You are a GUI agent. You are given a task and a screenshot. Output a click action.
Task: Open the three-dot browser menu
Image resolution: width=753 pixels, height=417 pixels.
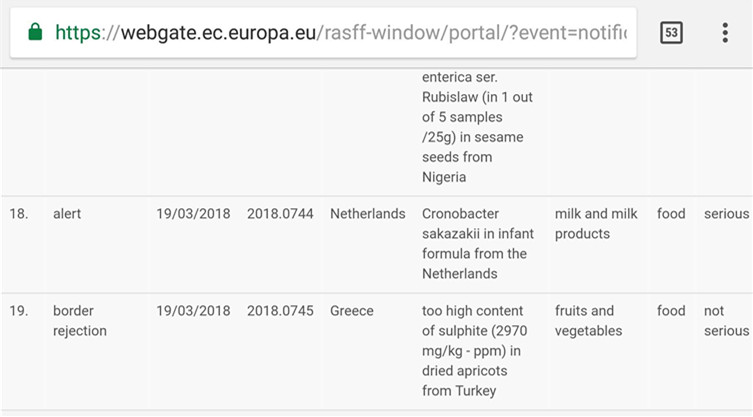(725, 33)
